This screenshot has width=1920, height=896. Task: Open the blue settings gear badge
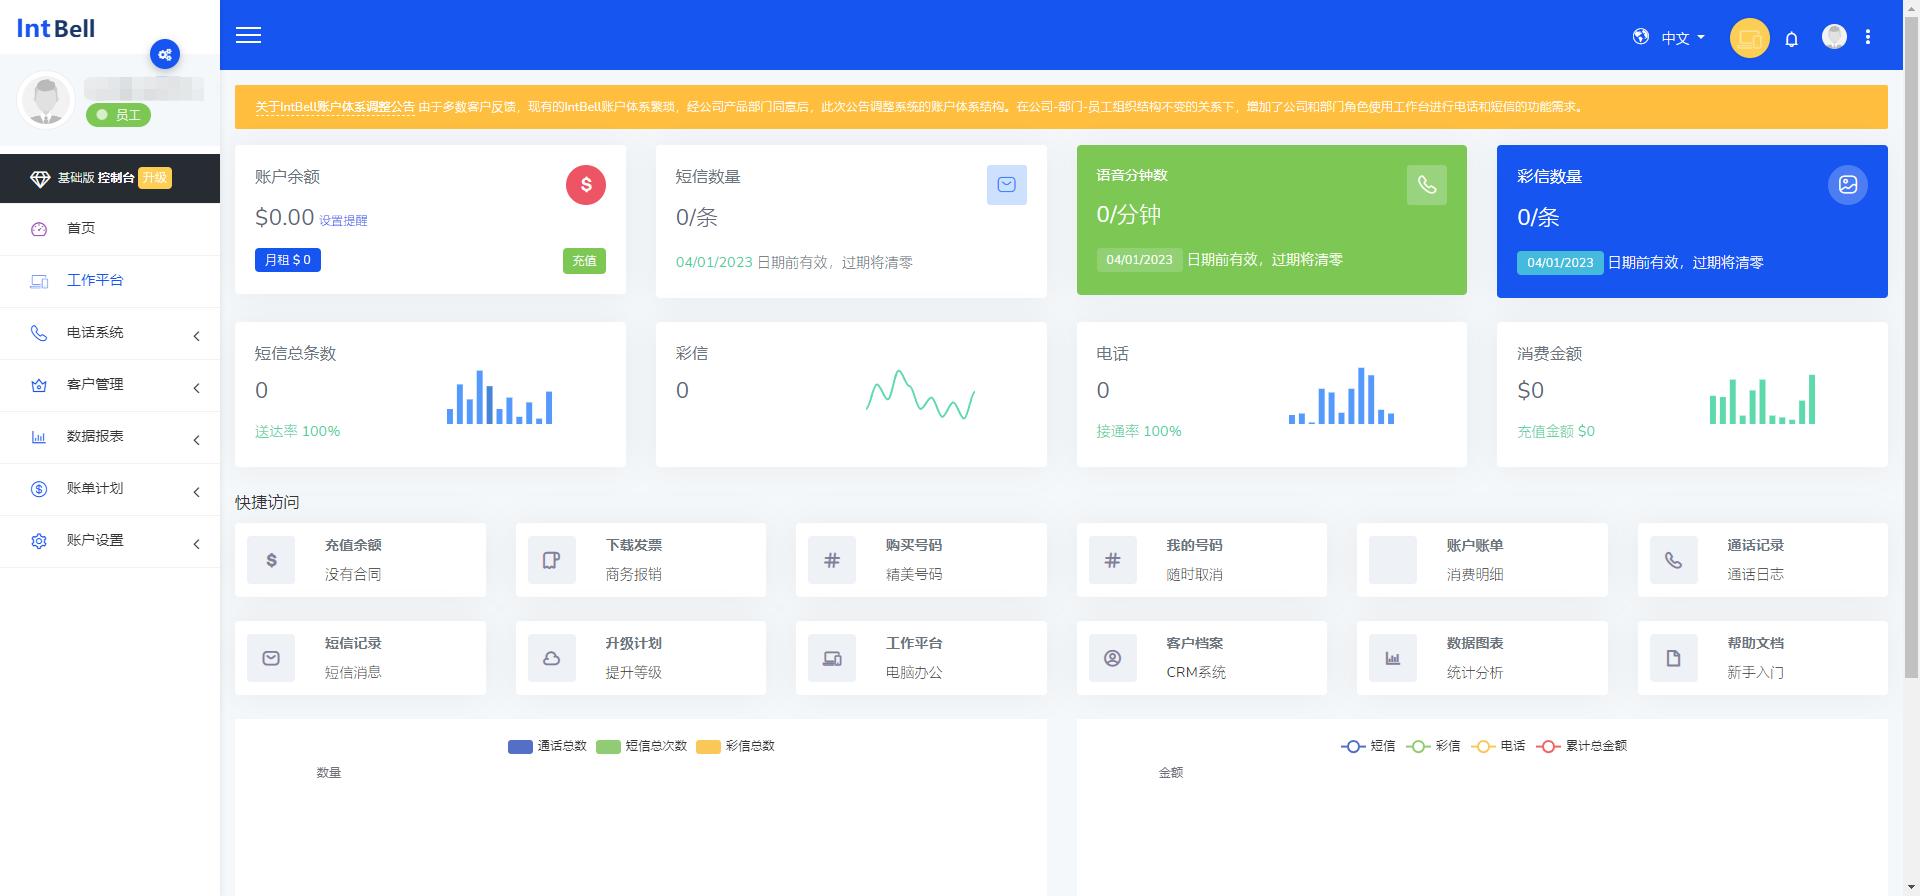pyautogui.click(x=165, y=54)
